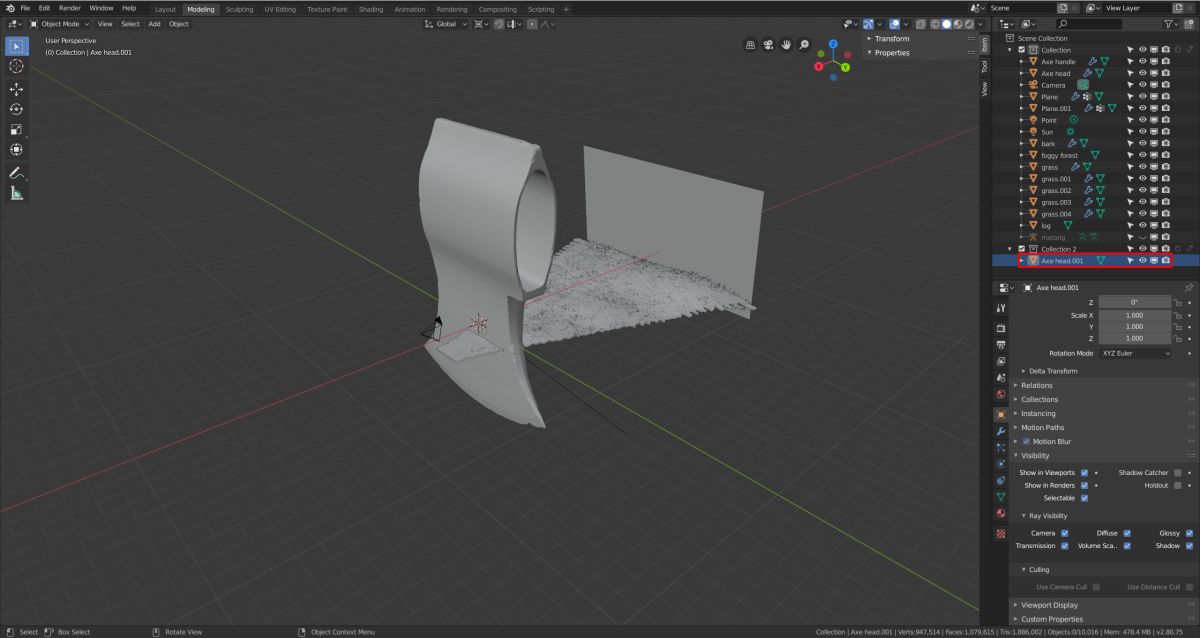Screen dimensions: 1200x638
Task: Uncheck Glossy ray visibility
Action: [1189, 533]
